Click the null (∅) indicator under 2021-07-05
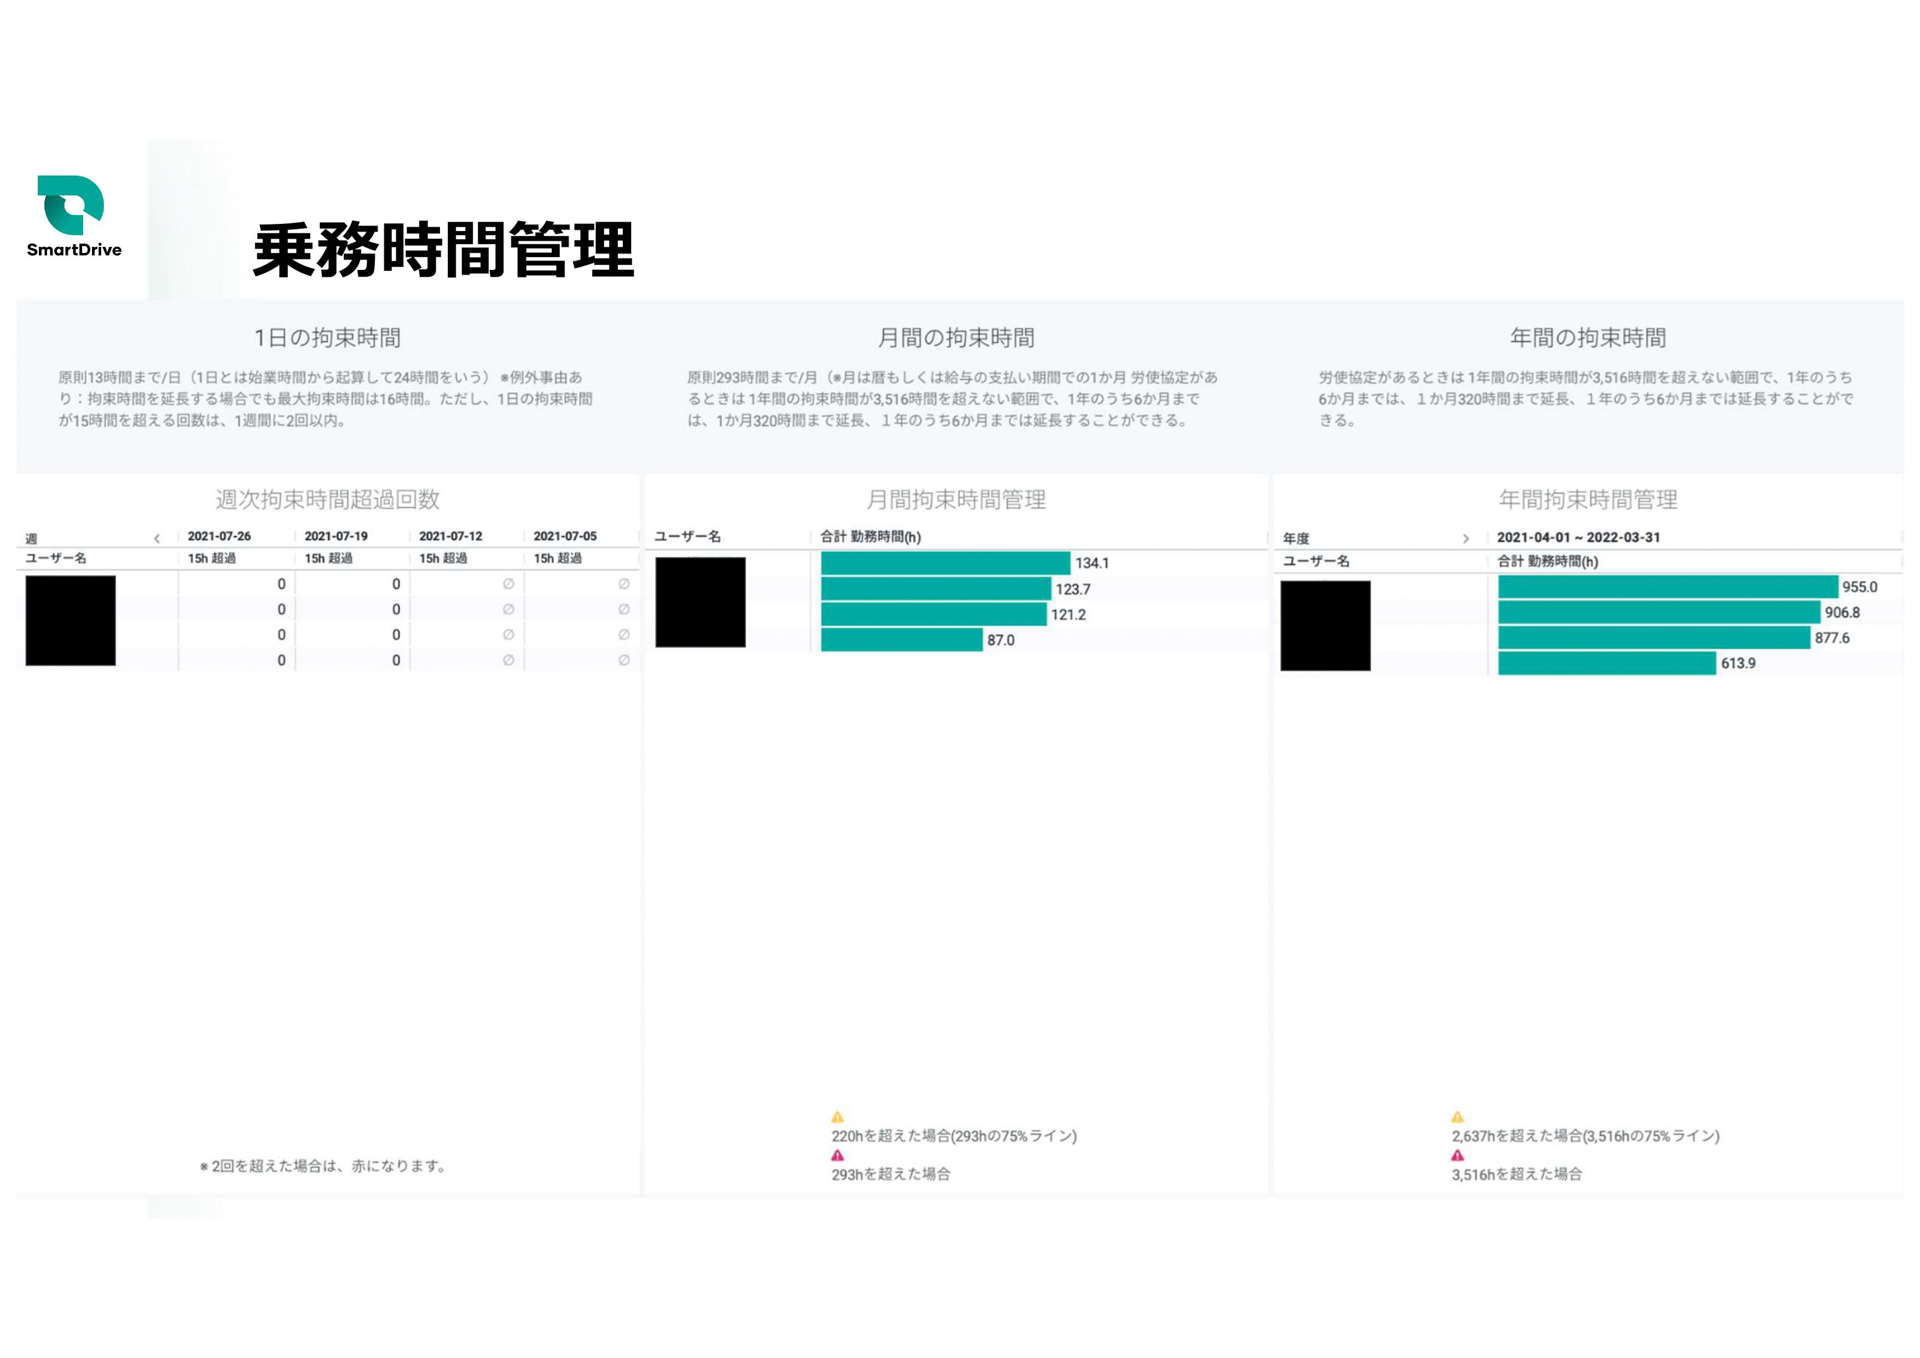Image resolution: width=1920 pixels, height=1358 pixels. coord(623,584)
